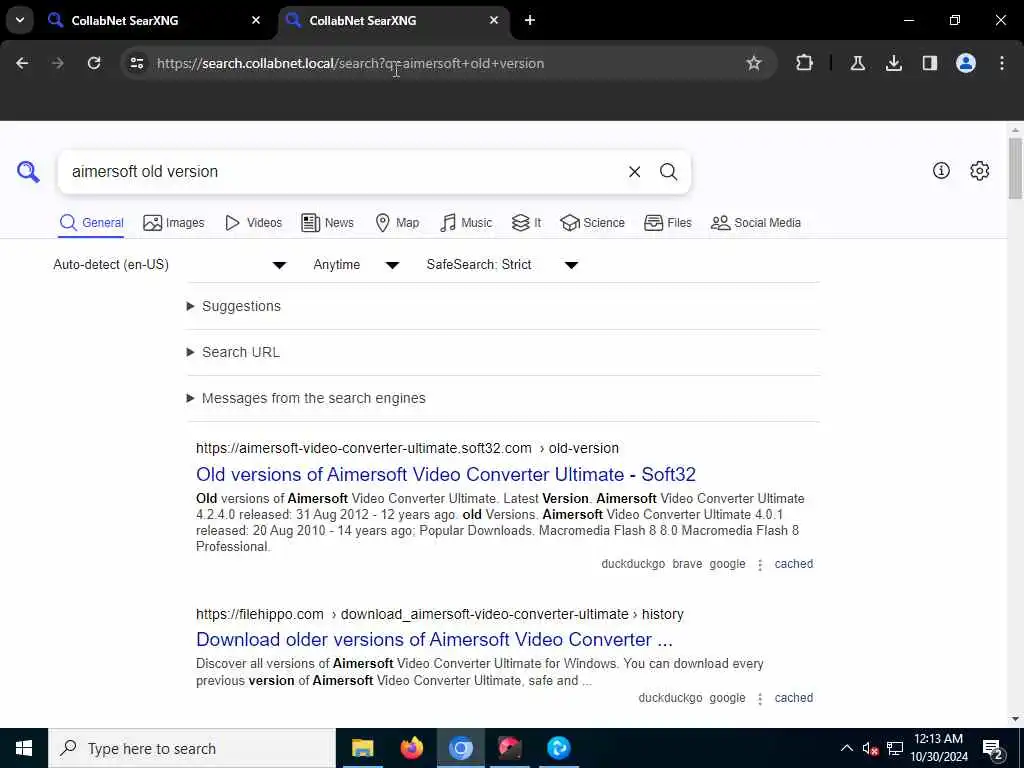
Task: Click the page vertical scrollbar thumb
Action: [1014, 168]
